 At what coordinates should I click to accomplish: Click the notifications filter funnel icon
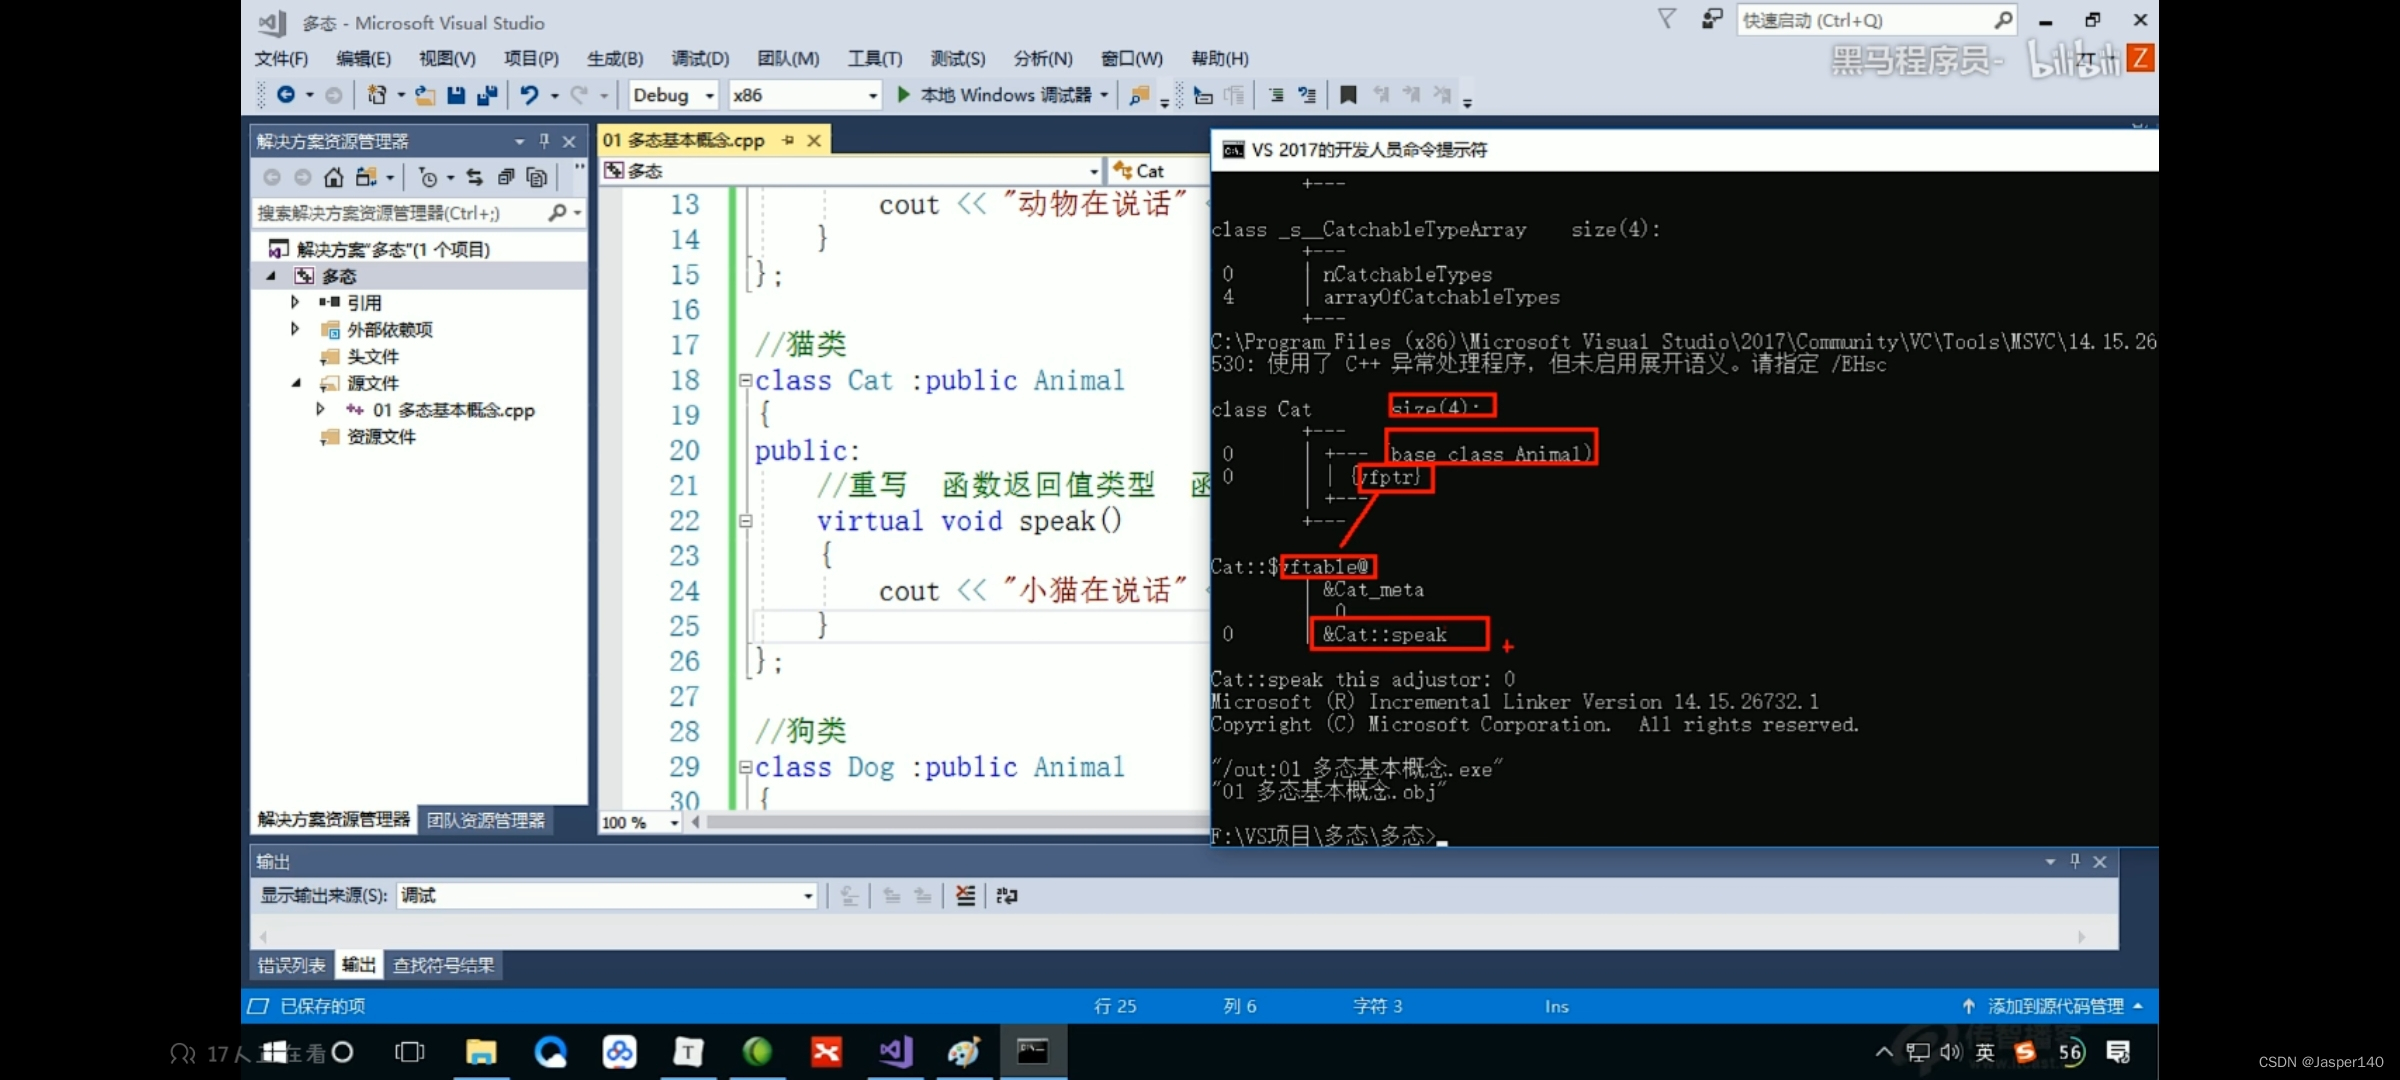click(x=1666, y=19)
